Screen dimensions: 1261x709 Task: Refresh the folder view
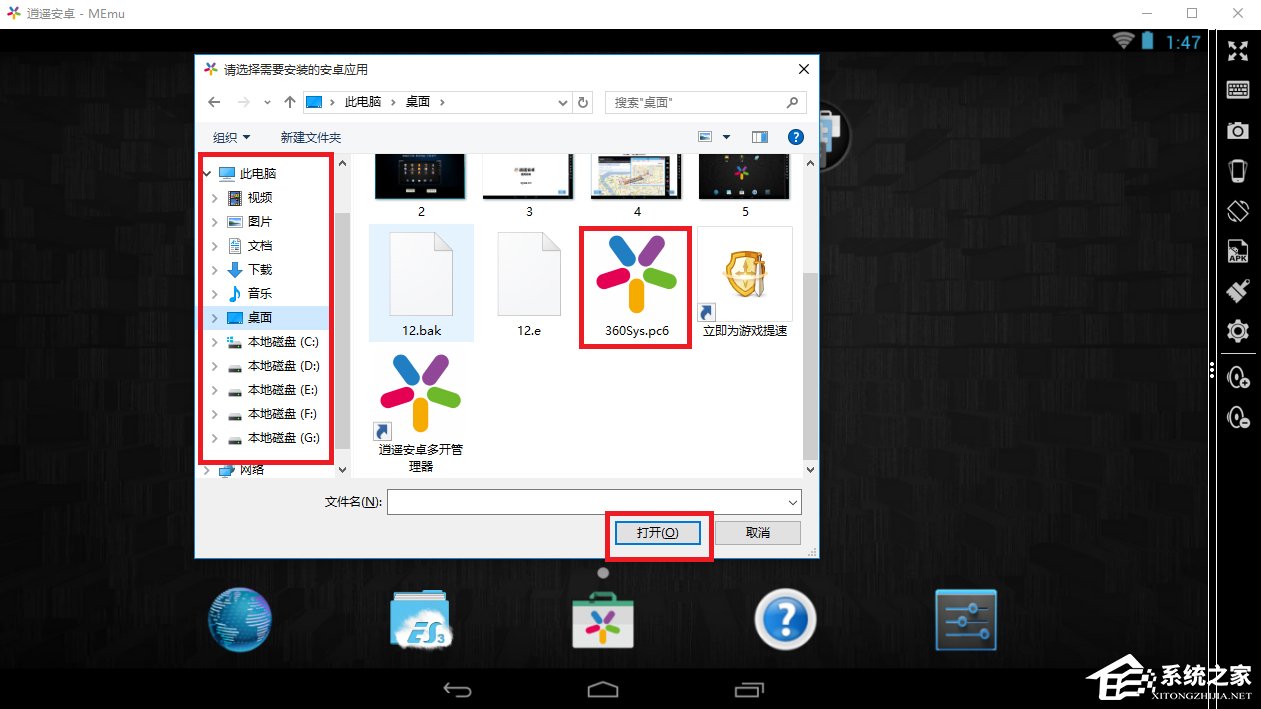coord(585,102)
